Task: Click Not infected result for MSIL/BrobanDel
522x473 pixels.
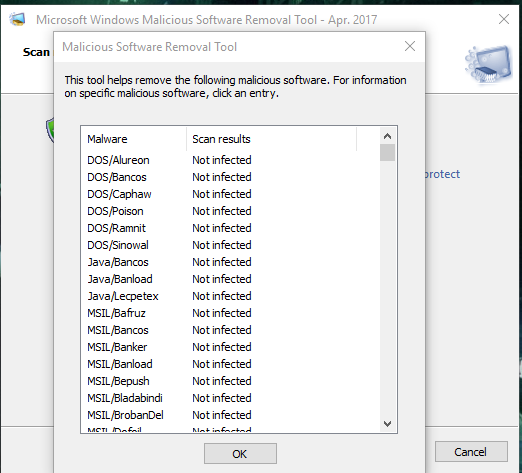Action: point(222,415)
